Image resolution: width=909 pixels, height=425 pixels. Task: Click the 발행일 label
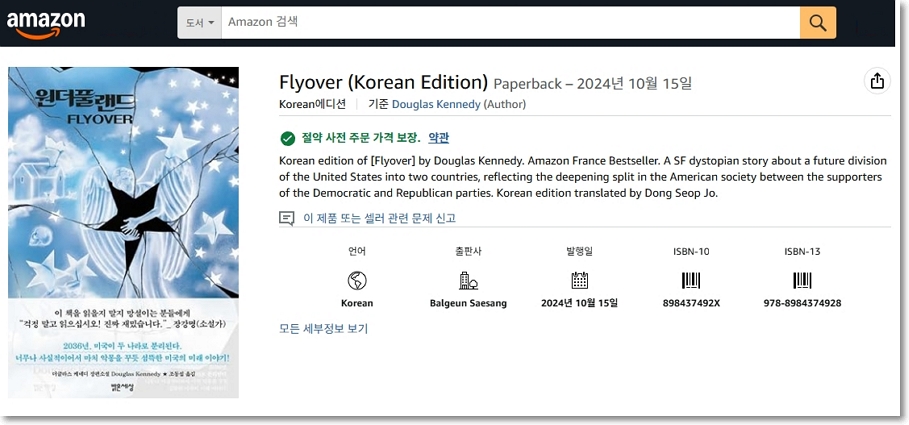pyautogui.click(x=579, y=252)
